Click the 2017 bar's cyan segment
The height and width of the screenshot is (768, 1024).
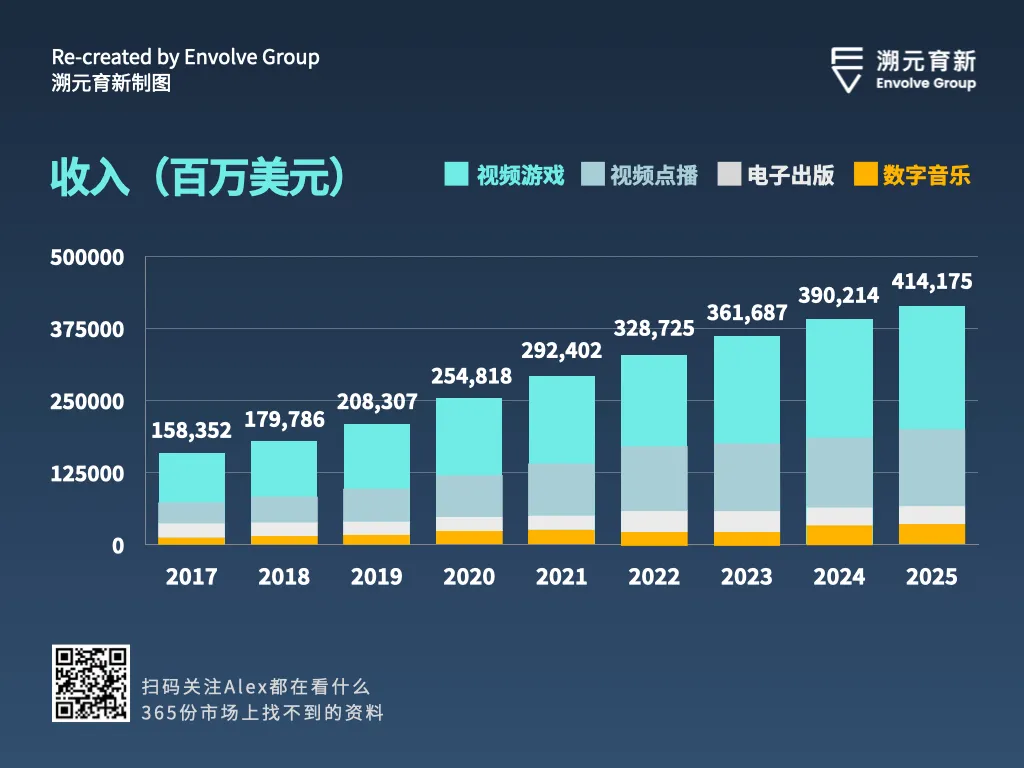click(x=192, y=477)
